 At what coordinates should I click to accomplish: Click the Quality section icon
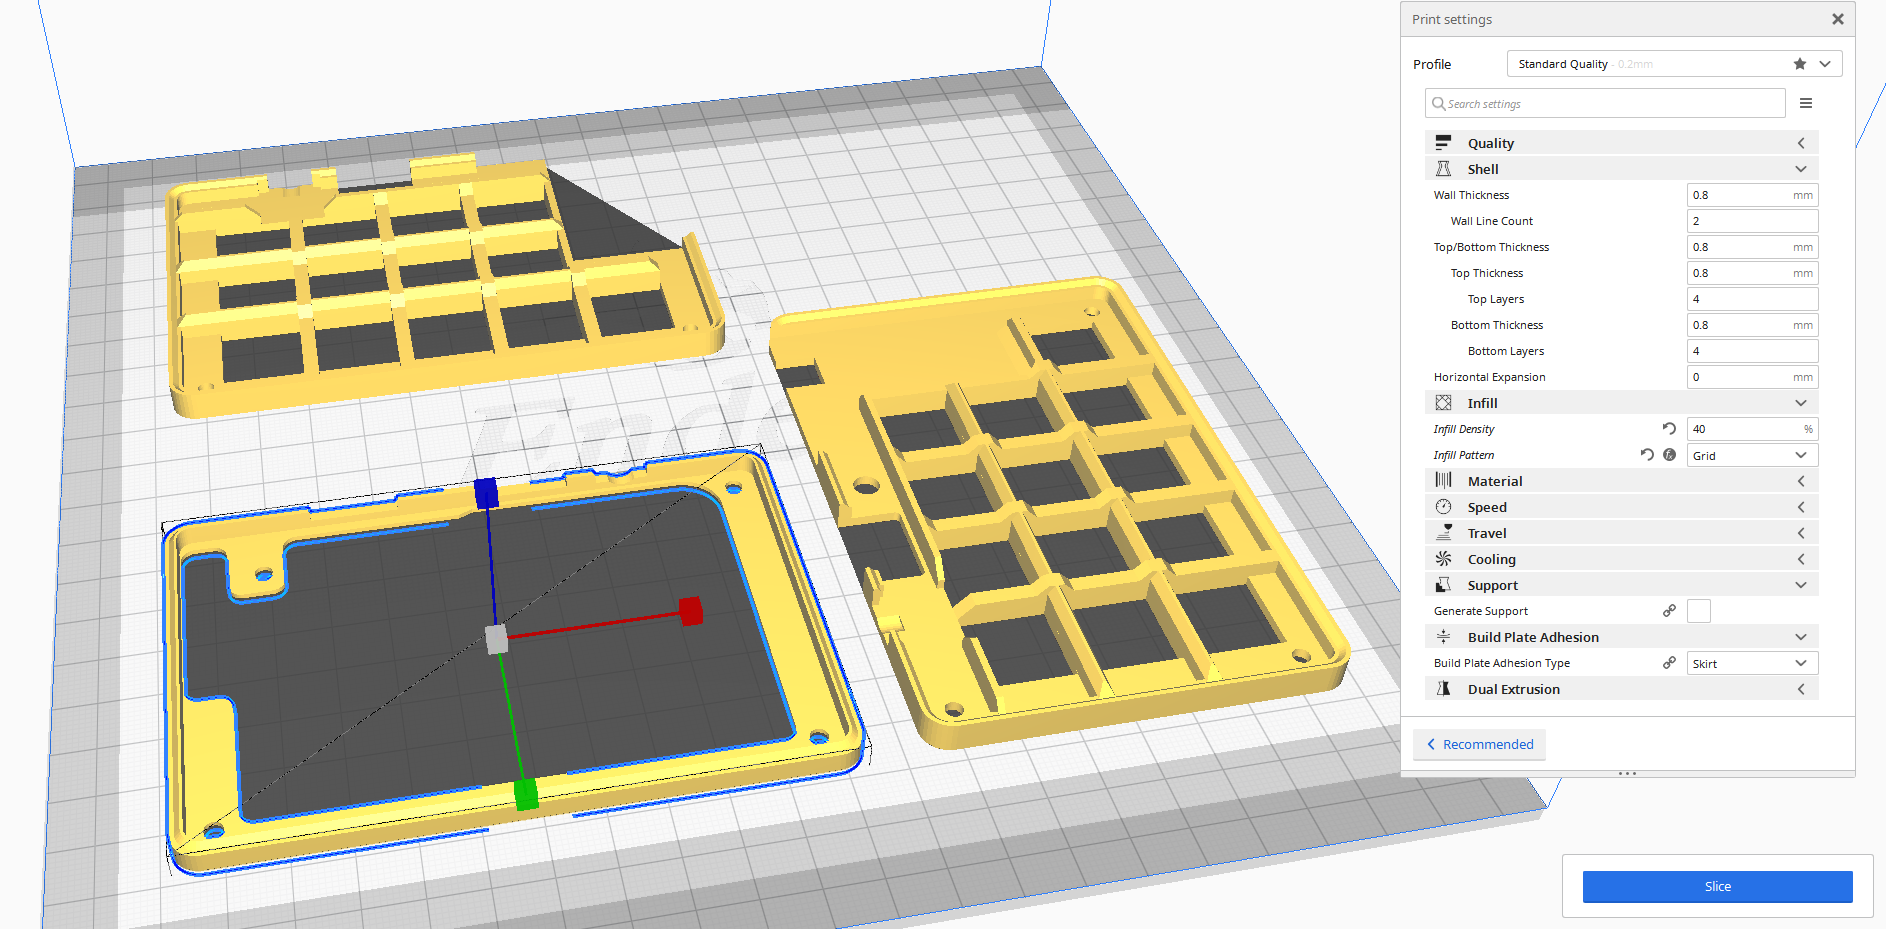click(x=1444, y=142)
